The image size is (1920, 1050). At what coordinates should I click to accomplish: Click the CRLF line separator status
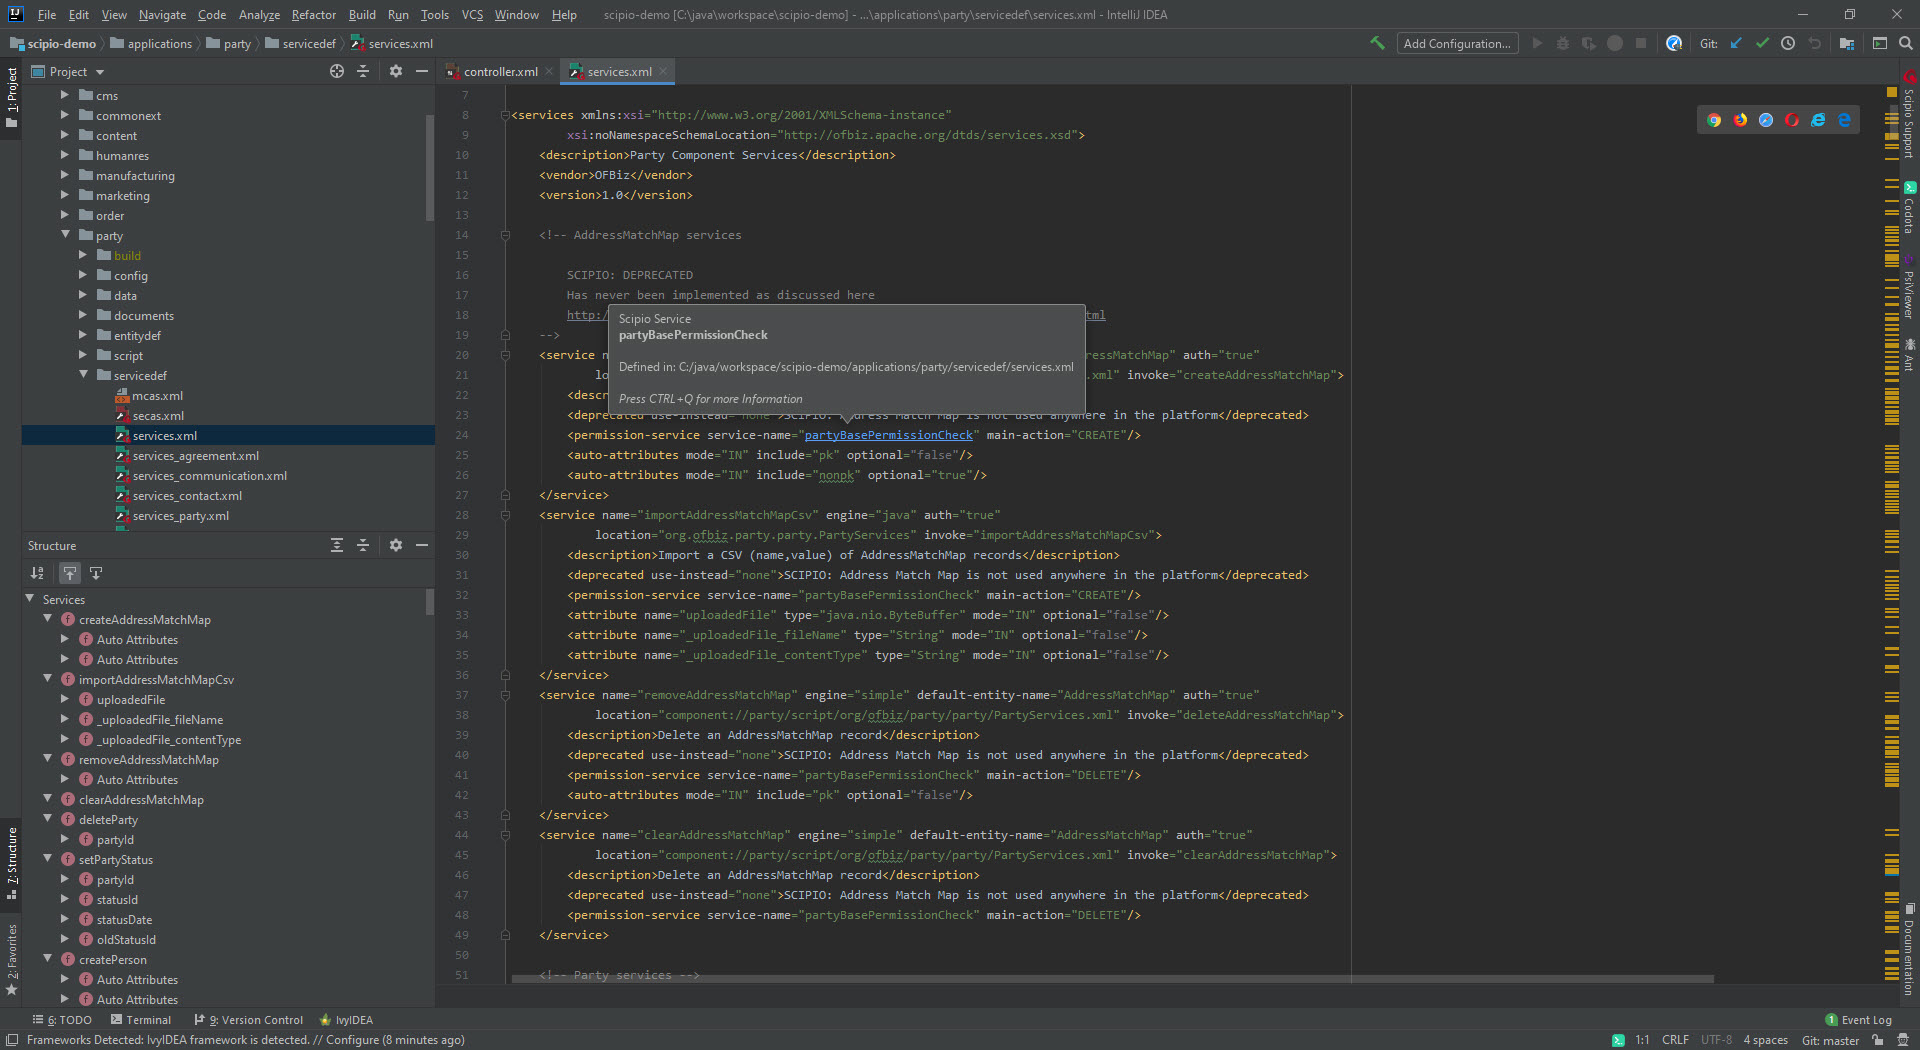1675,1040
